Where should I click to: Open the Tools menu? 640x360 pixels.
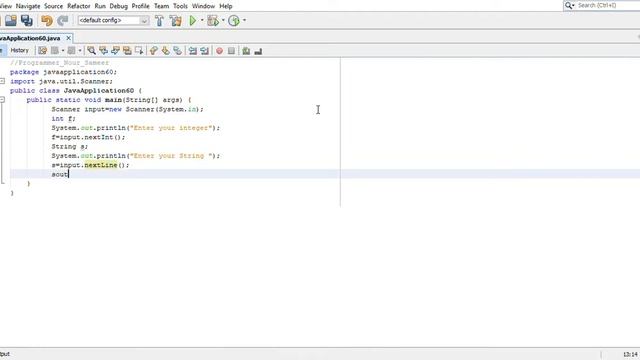click(180, 6)
